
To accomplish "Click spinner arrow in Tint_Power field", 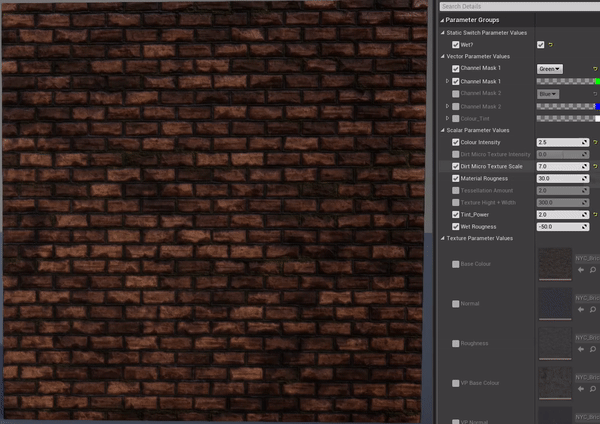I will click(584, 215).
